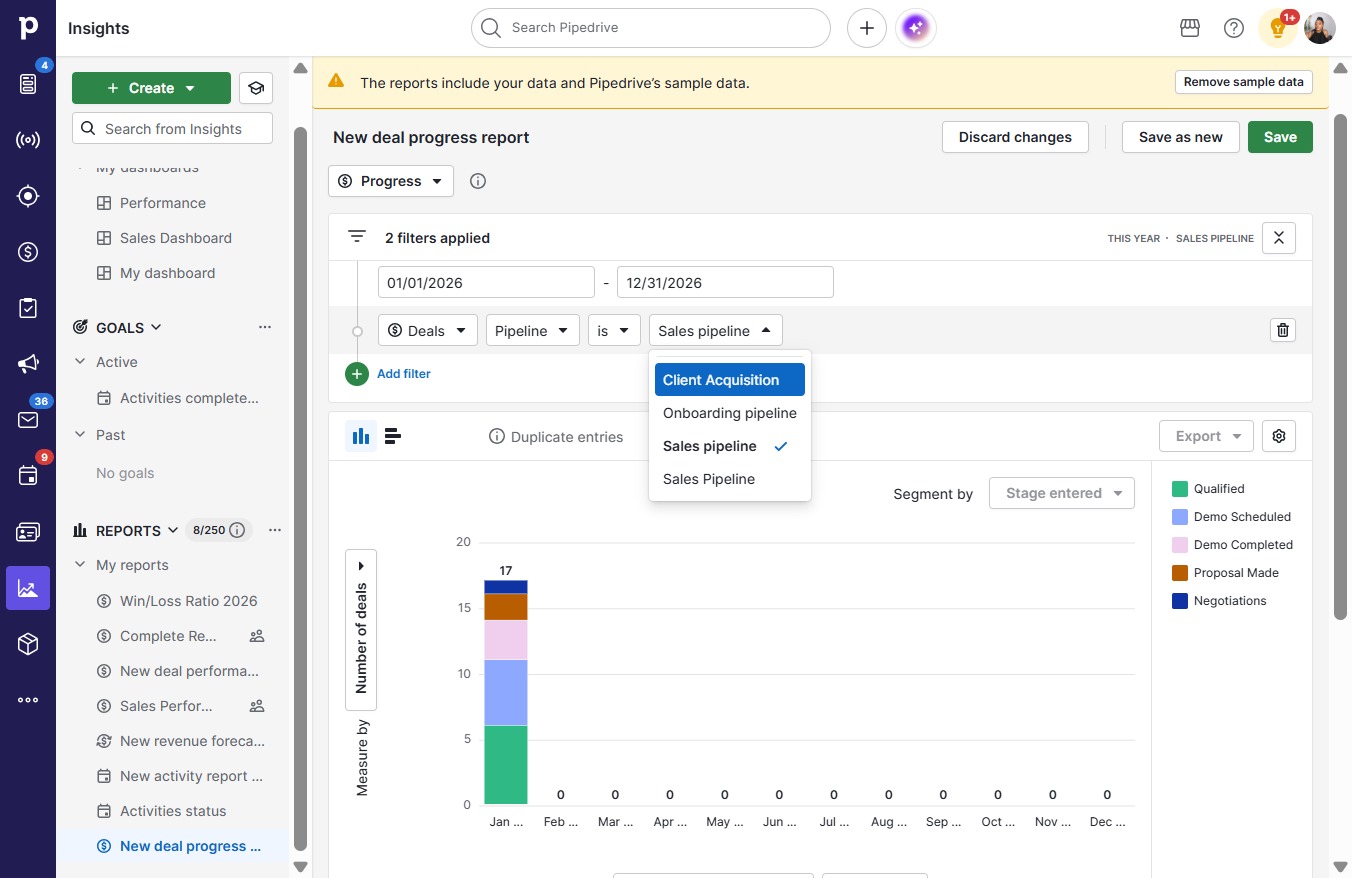This screenshot has height=878, width=1352.
Task: Open the More options ellipsis in the sidebar
Action: (x=28, y=700)
